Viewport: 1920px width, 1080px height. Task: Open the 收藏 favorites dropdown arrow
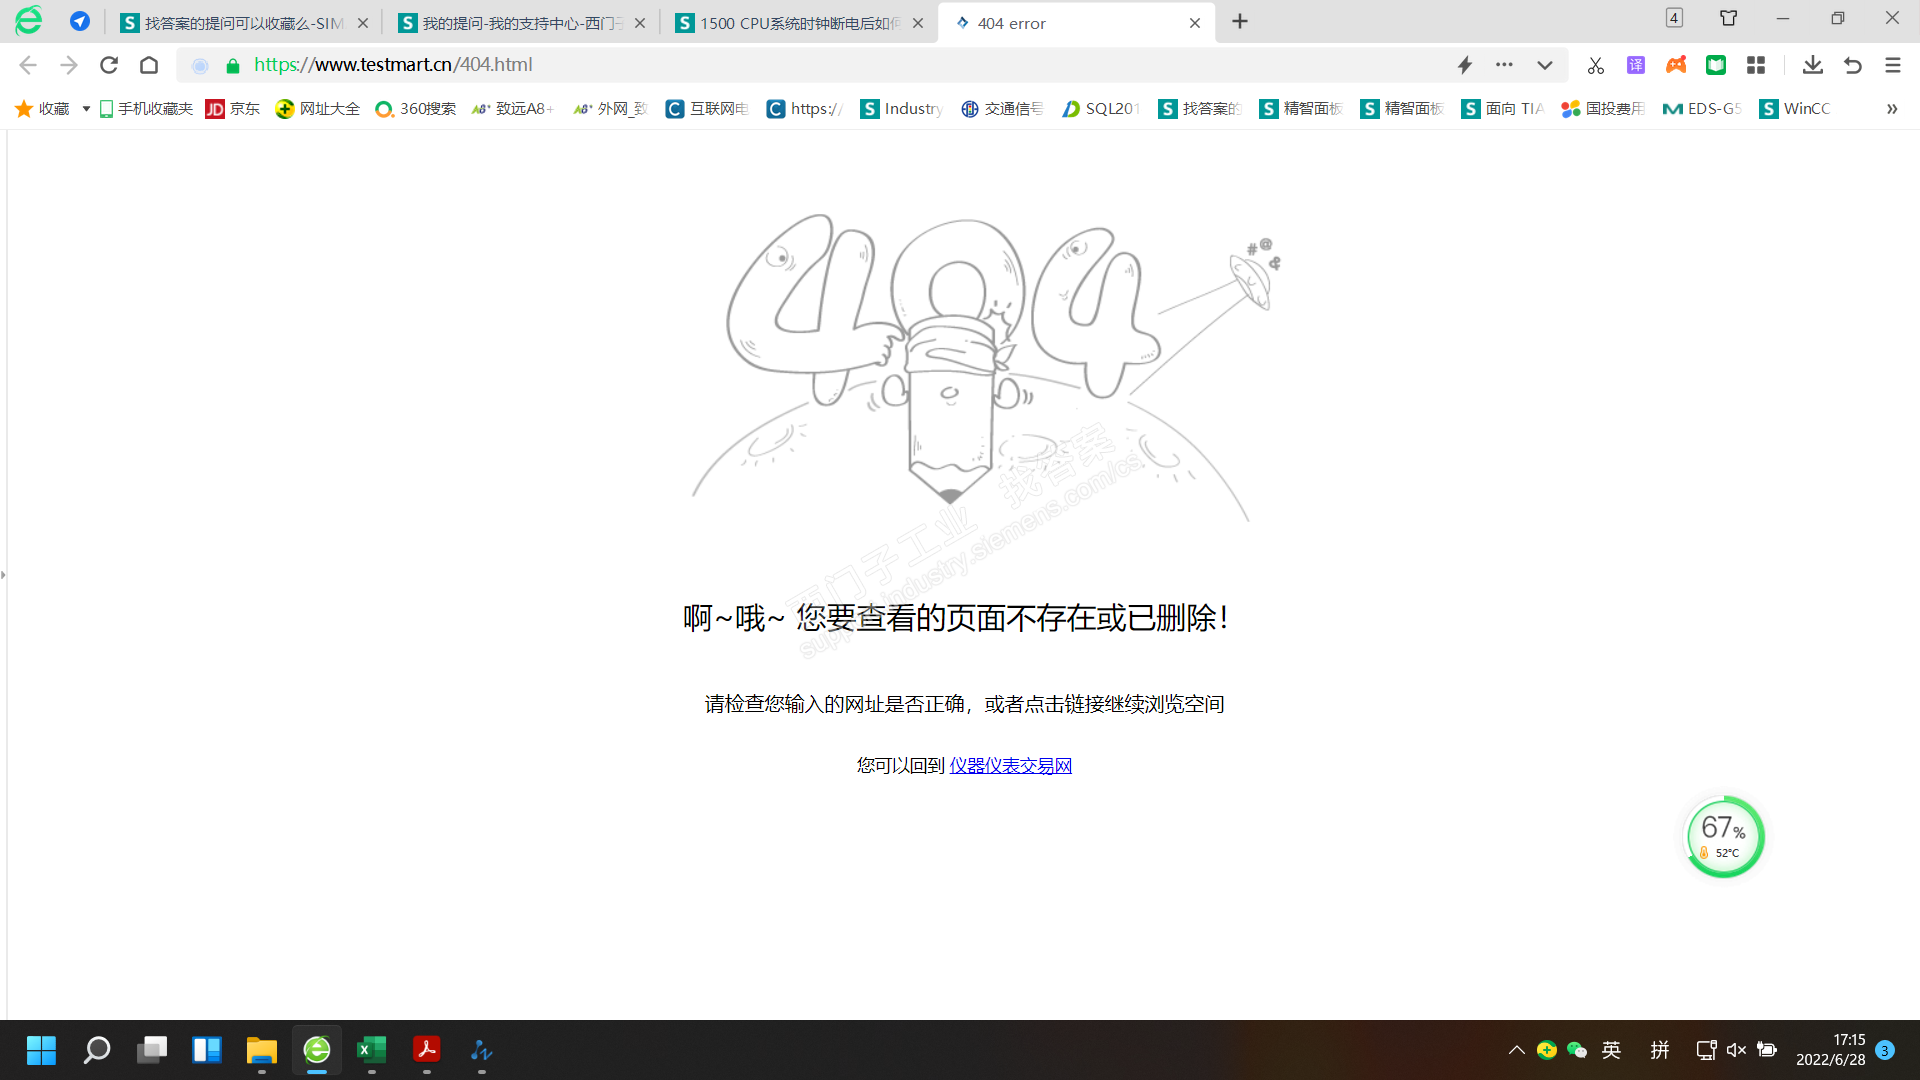click(86, 109)
